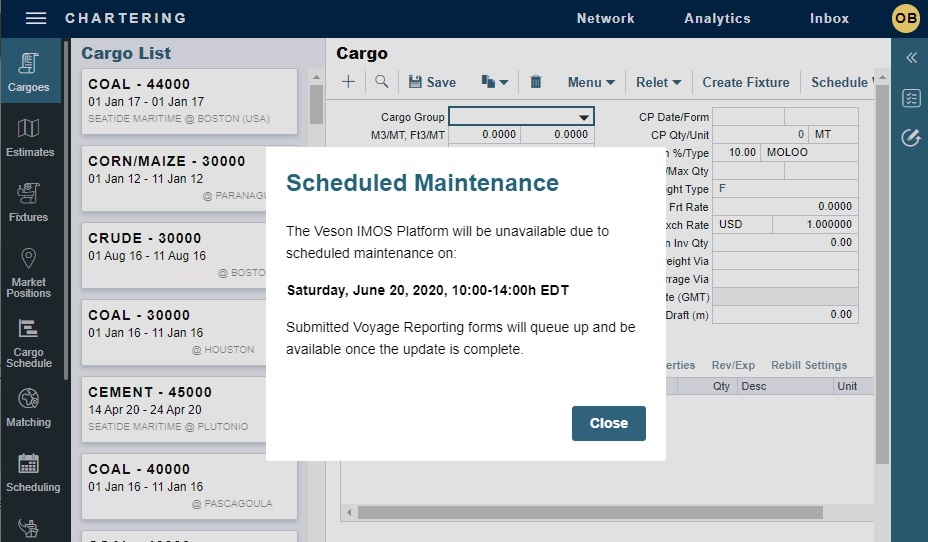Open the Estimates sidebar module
928x542 pixels.
29,137
